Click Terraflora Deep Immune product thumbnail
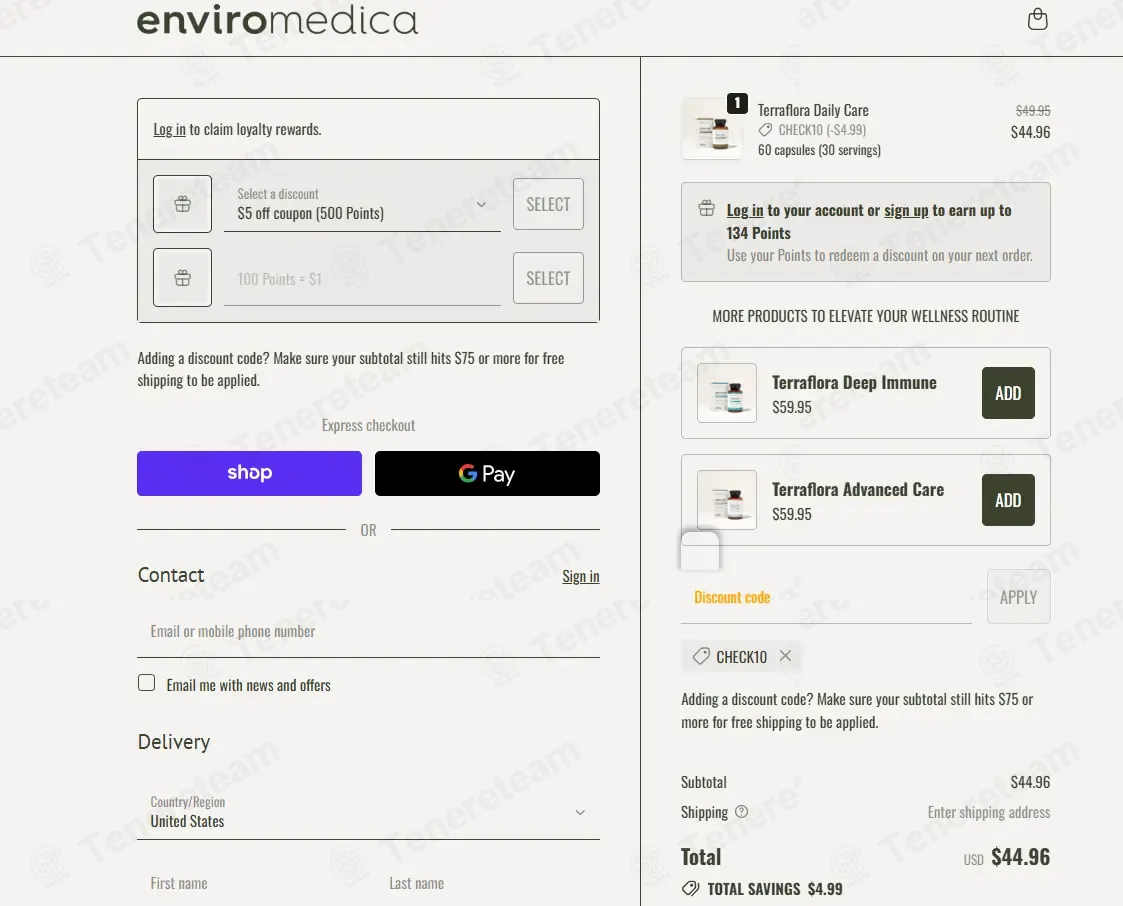This screenshot has width=1123, height=906. [727, 393]
